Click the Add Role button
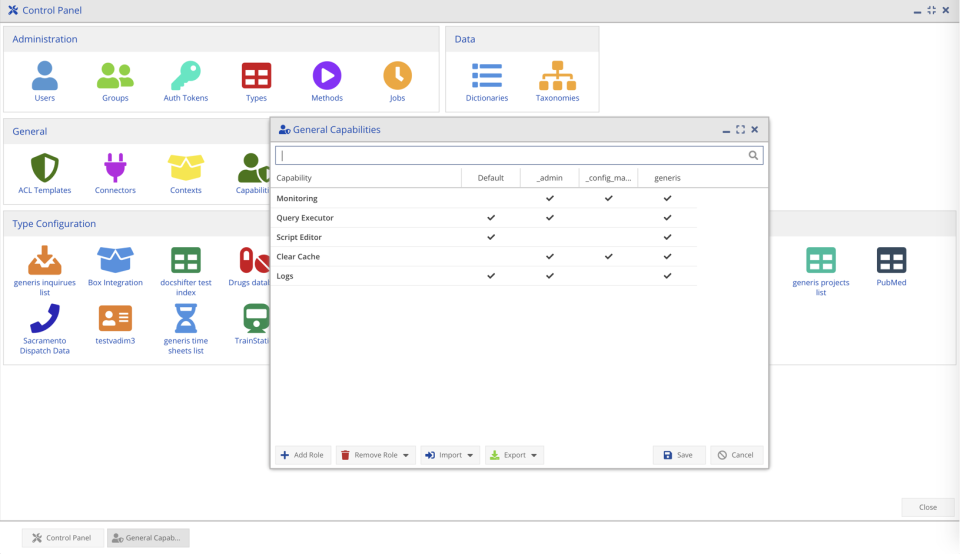This screenshot has height=554, width=960. coord(302,455)
